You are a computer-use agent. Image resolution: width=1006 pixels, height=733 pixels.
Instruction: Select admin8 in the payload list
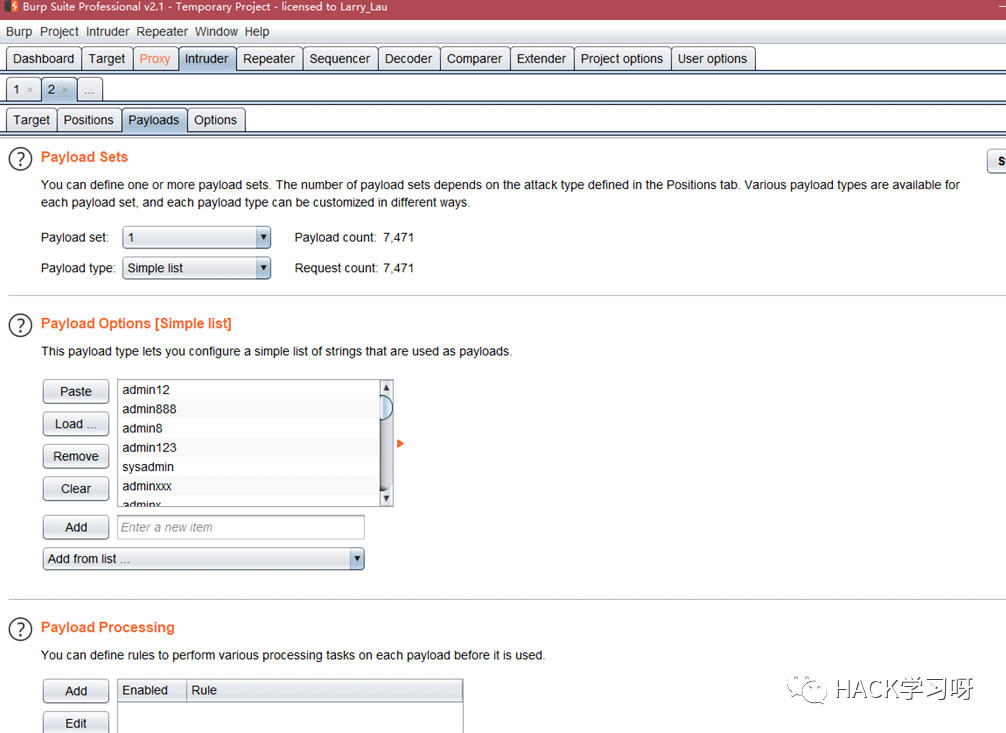click(x=249, y=428)
